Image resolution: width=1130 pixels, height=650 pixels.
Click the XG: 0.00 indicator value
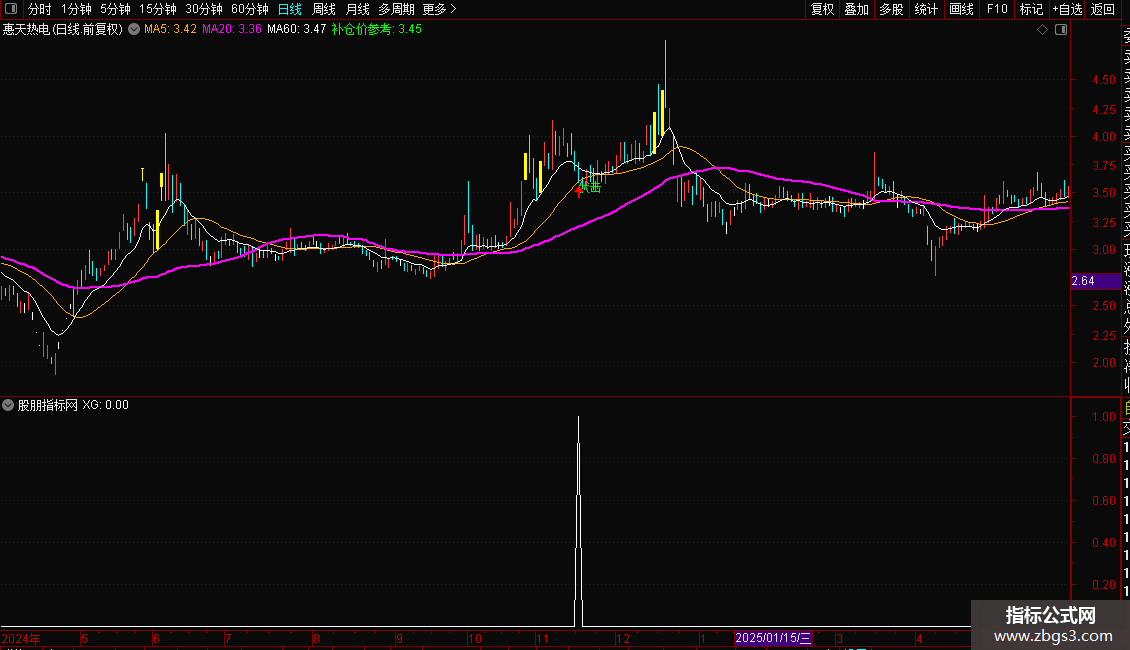point(105,405)
